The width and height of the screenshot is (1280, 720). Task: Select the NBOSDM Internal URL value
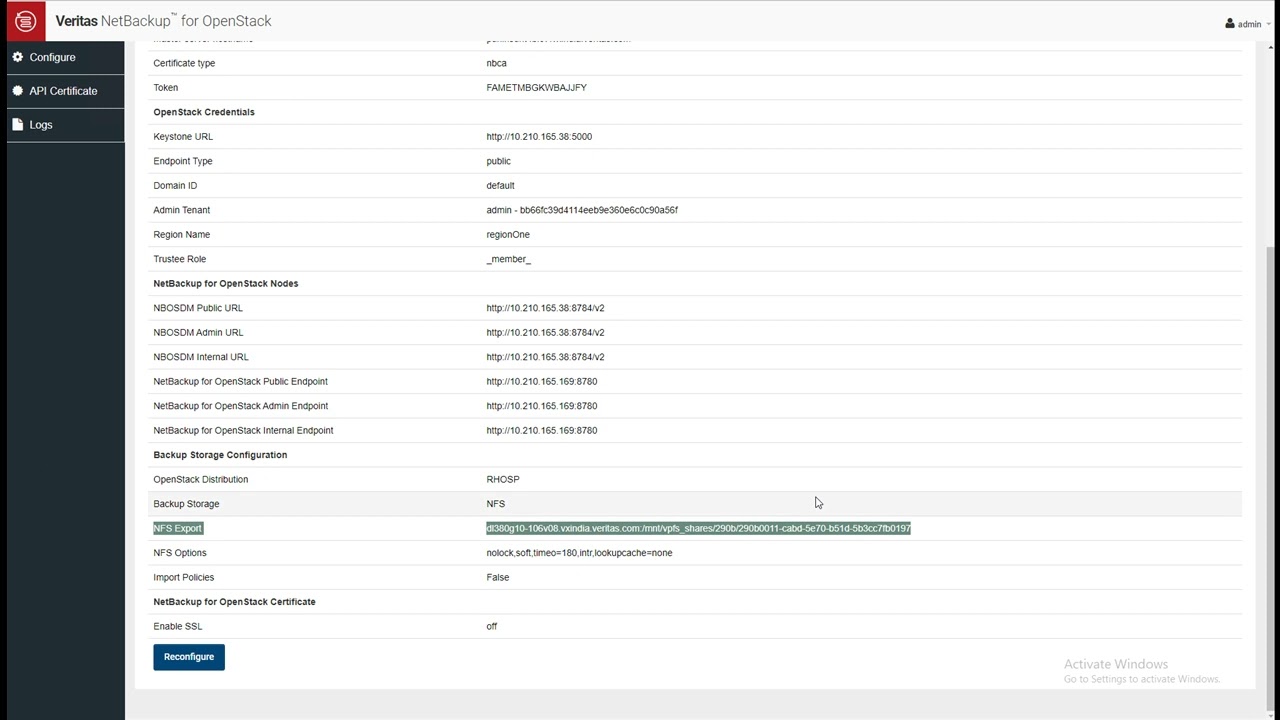click(545, 357)
